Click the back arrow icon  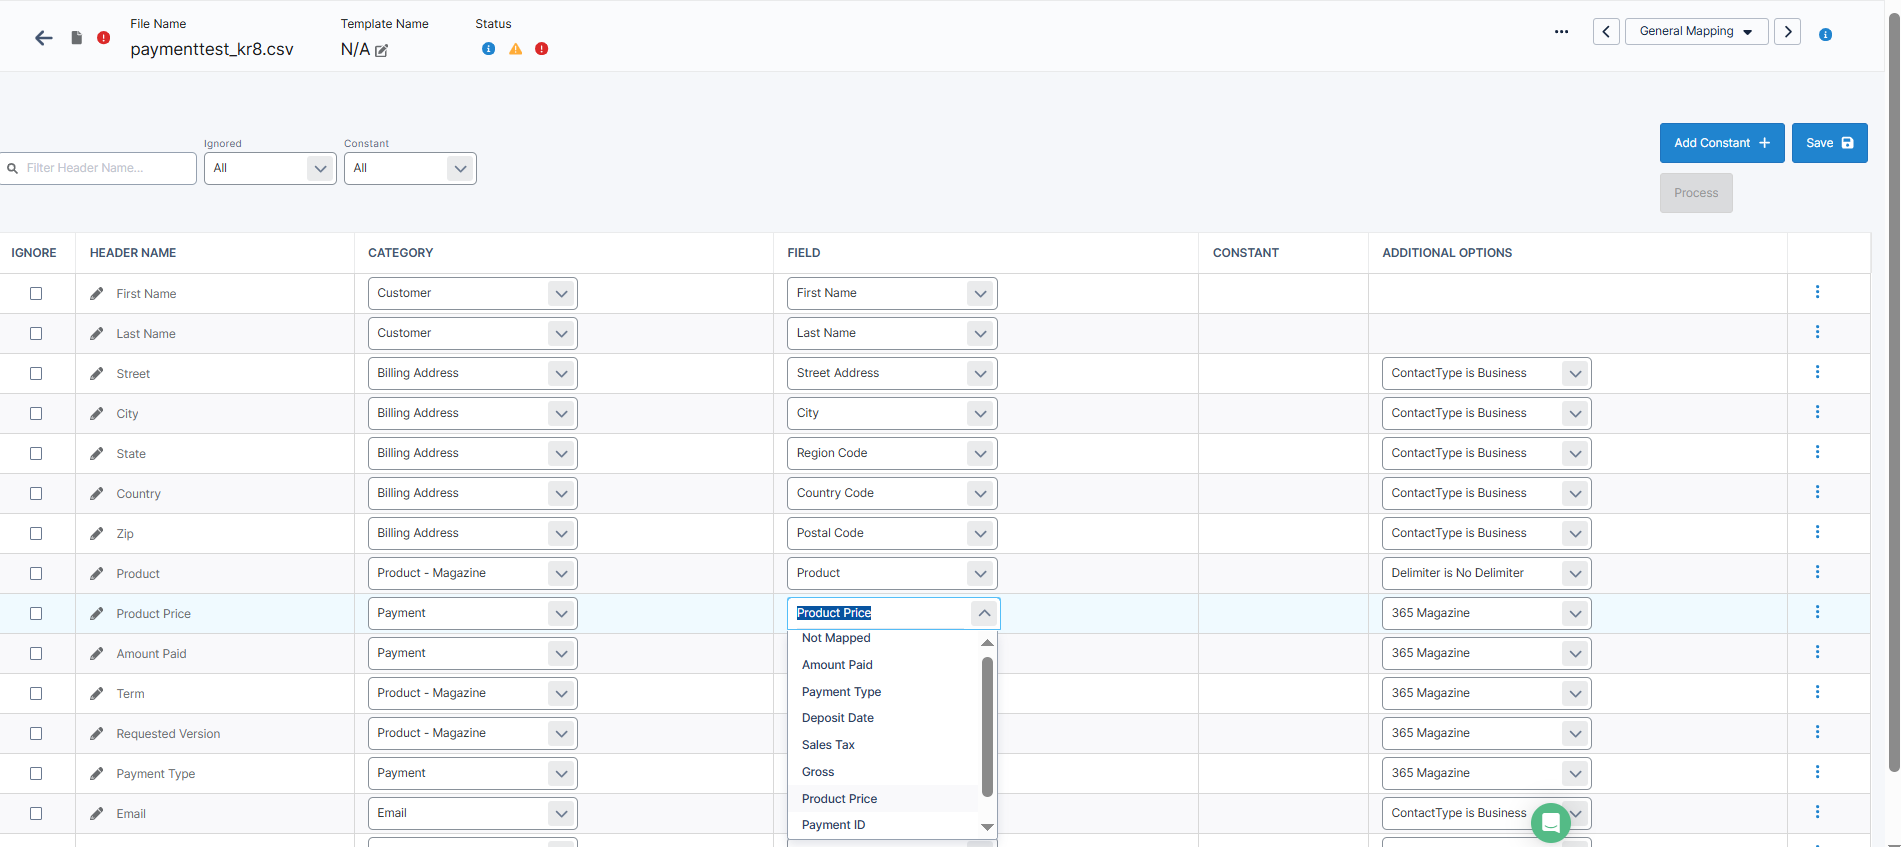[43, 38]
